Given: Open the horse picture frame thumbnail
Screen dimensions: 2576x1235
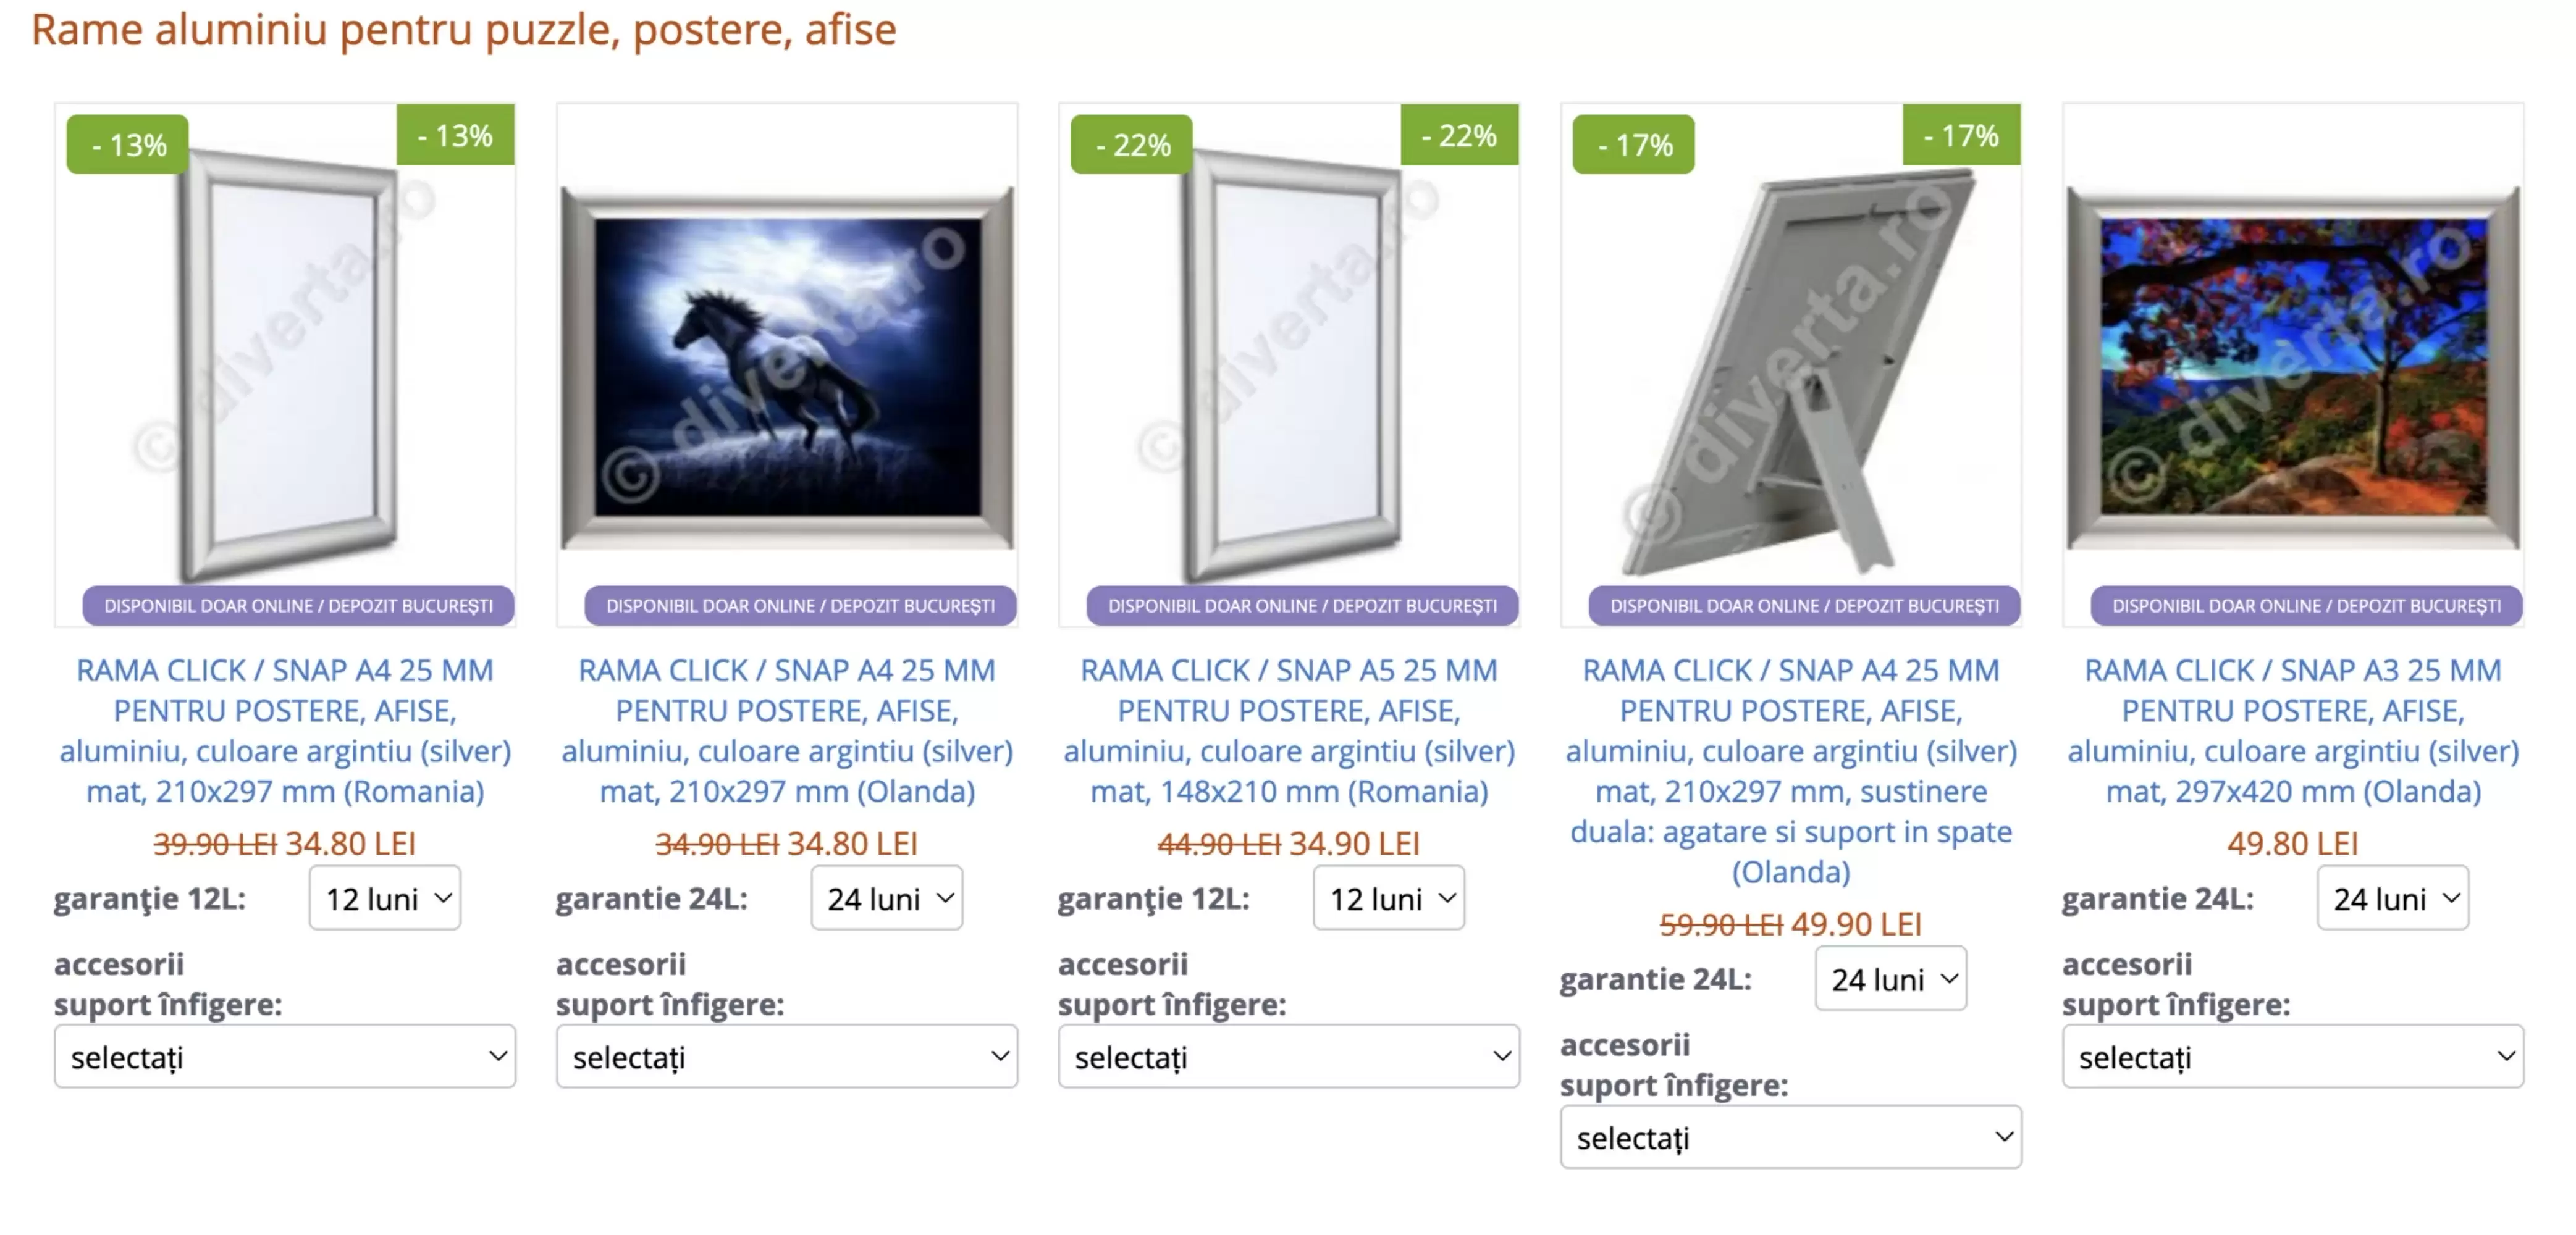Looking at the screenshot, I should click(x=787, y=366).
